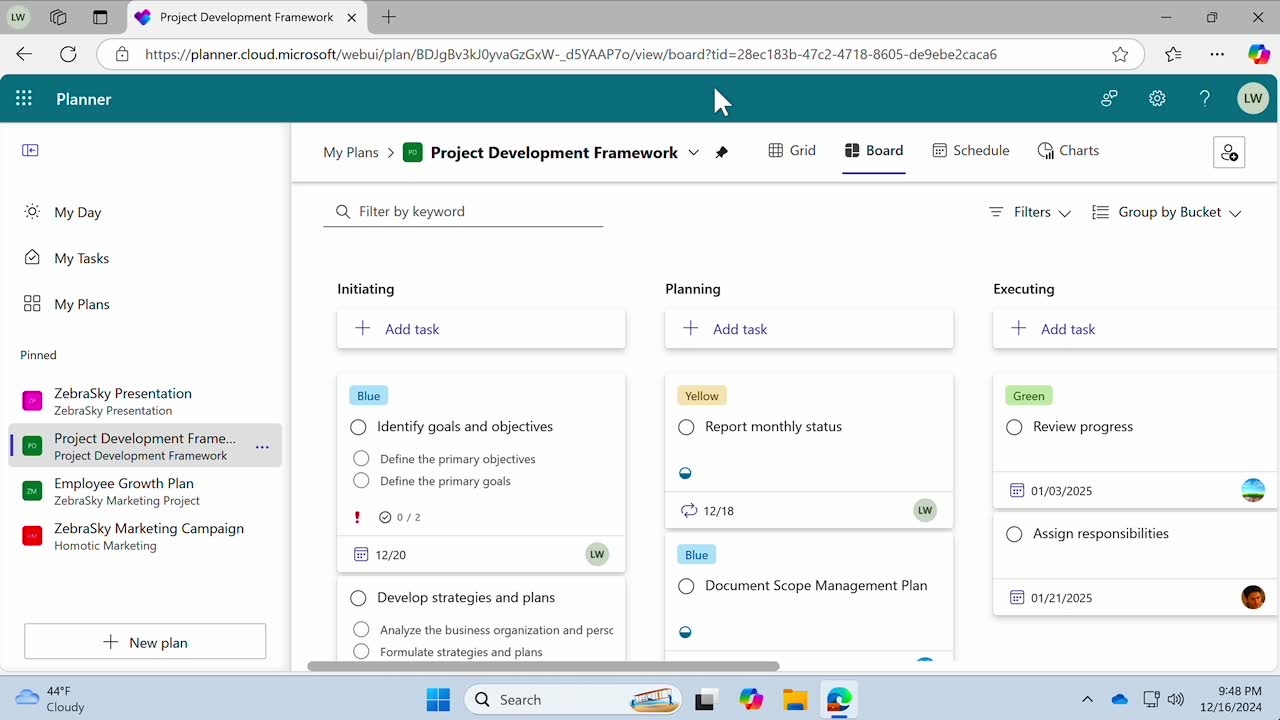The height and width of the screenshot is (720, 1280).
Task: Add task in the Planning bucket
Action: pyautogui.click(x=808, y=329)
